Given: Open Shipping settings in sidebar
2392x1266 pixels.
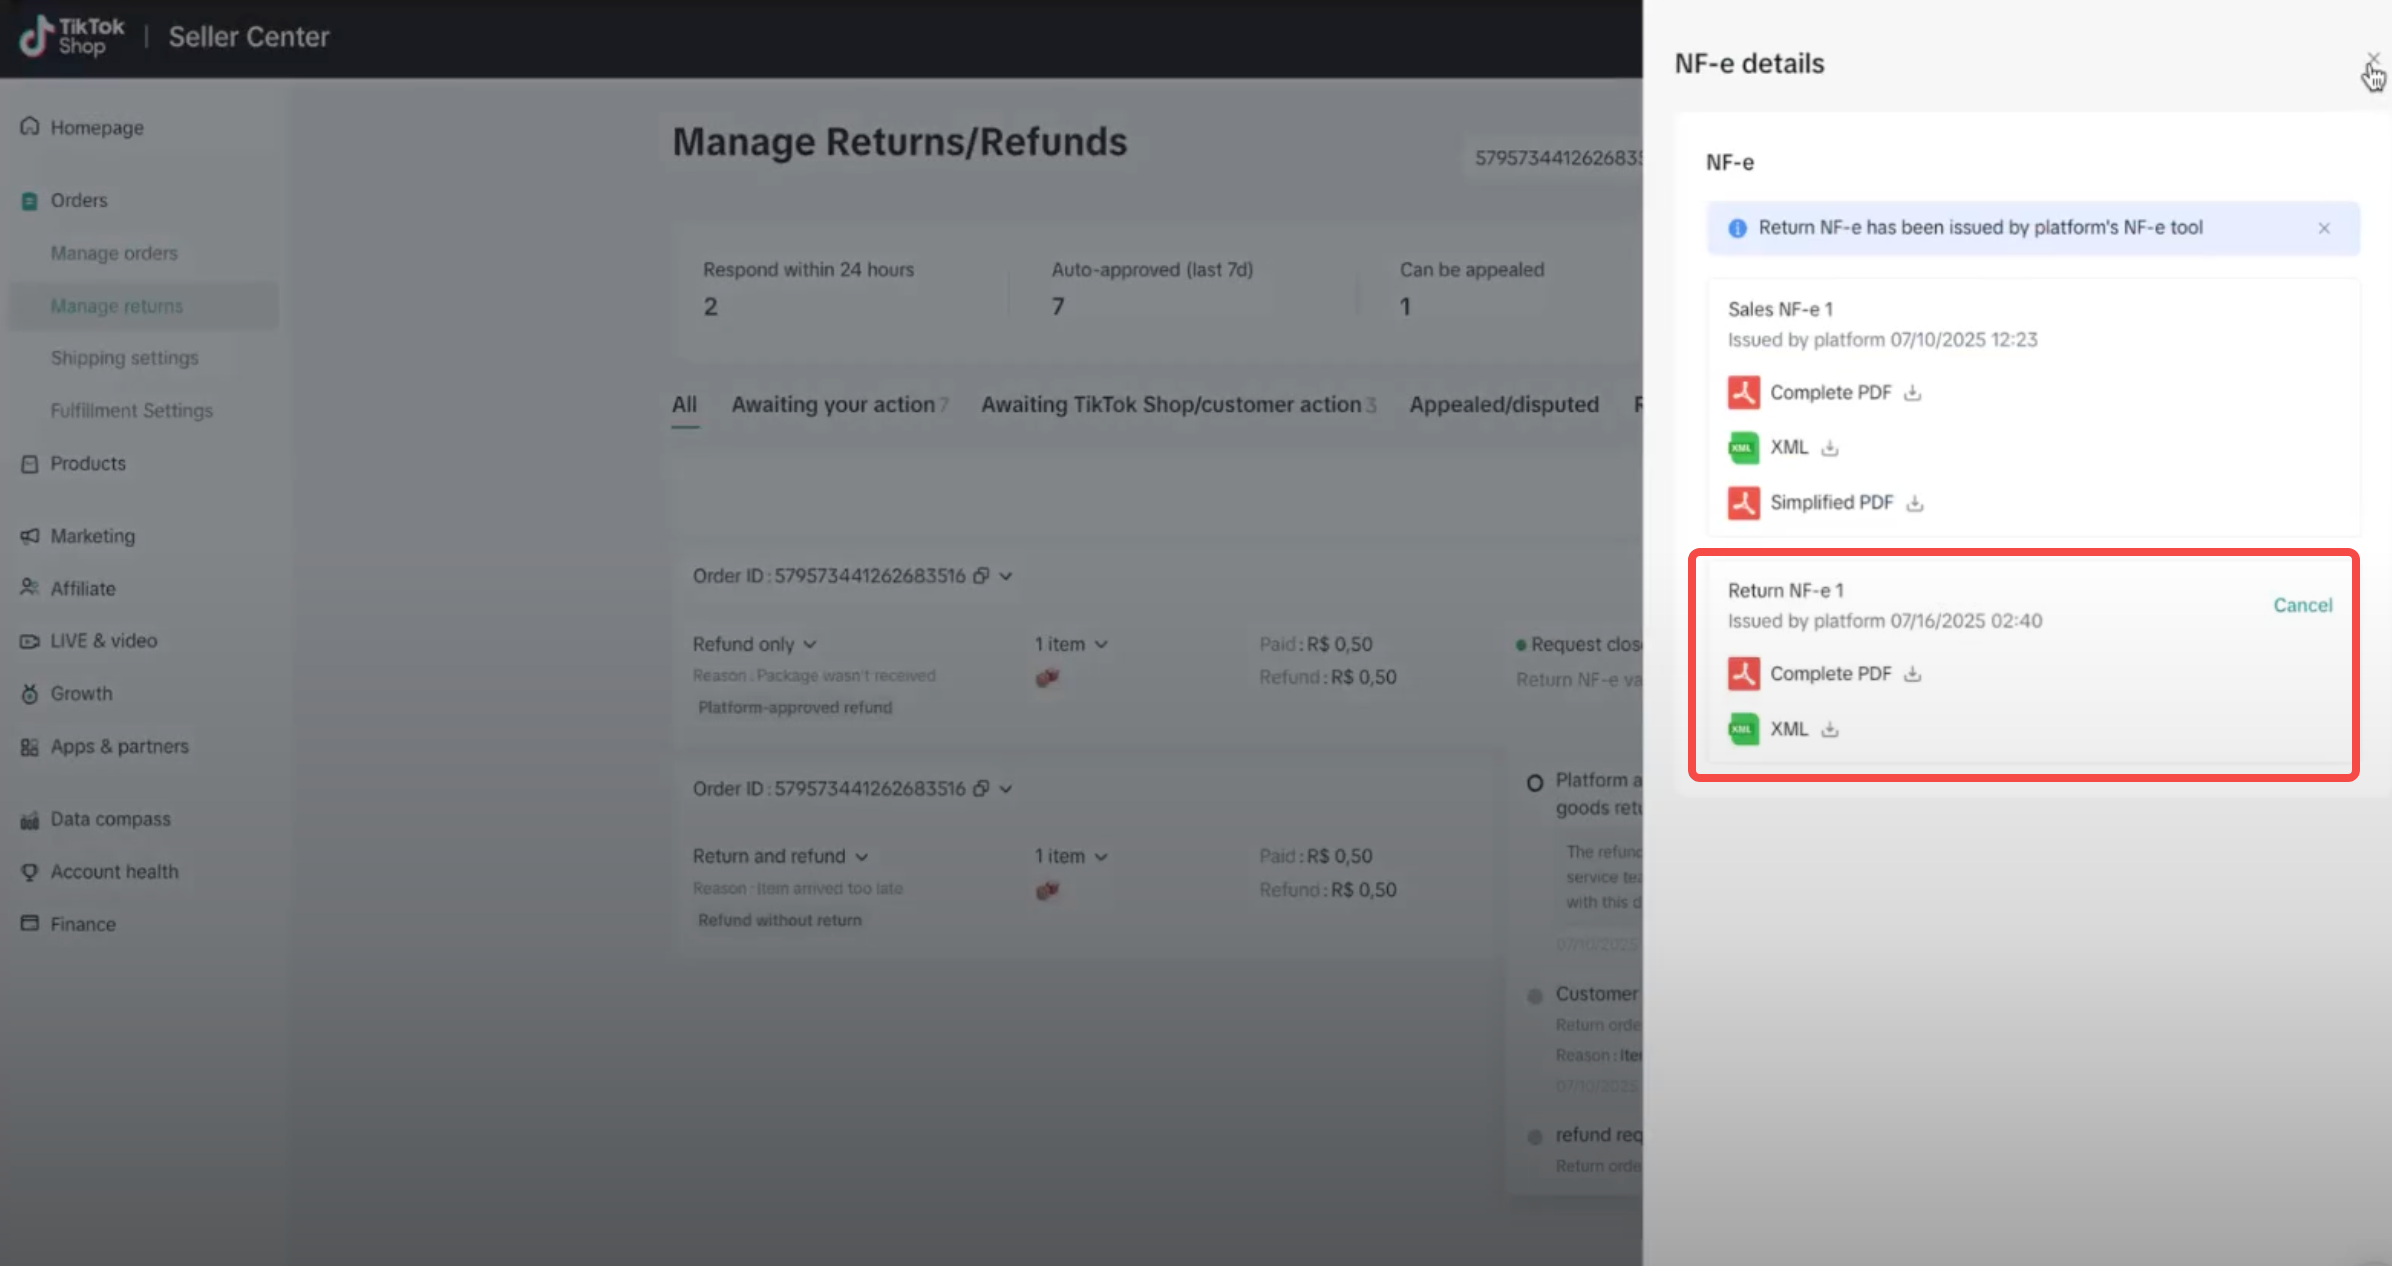Looking at the screenshot, I should click(x=125, y=358).
